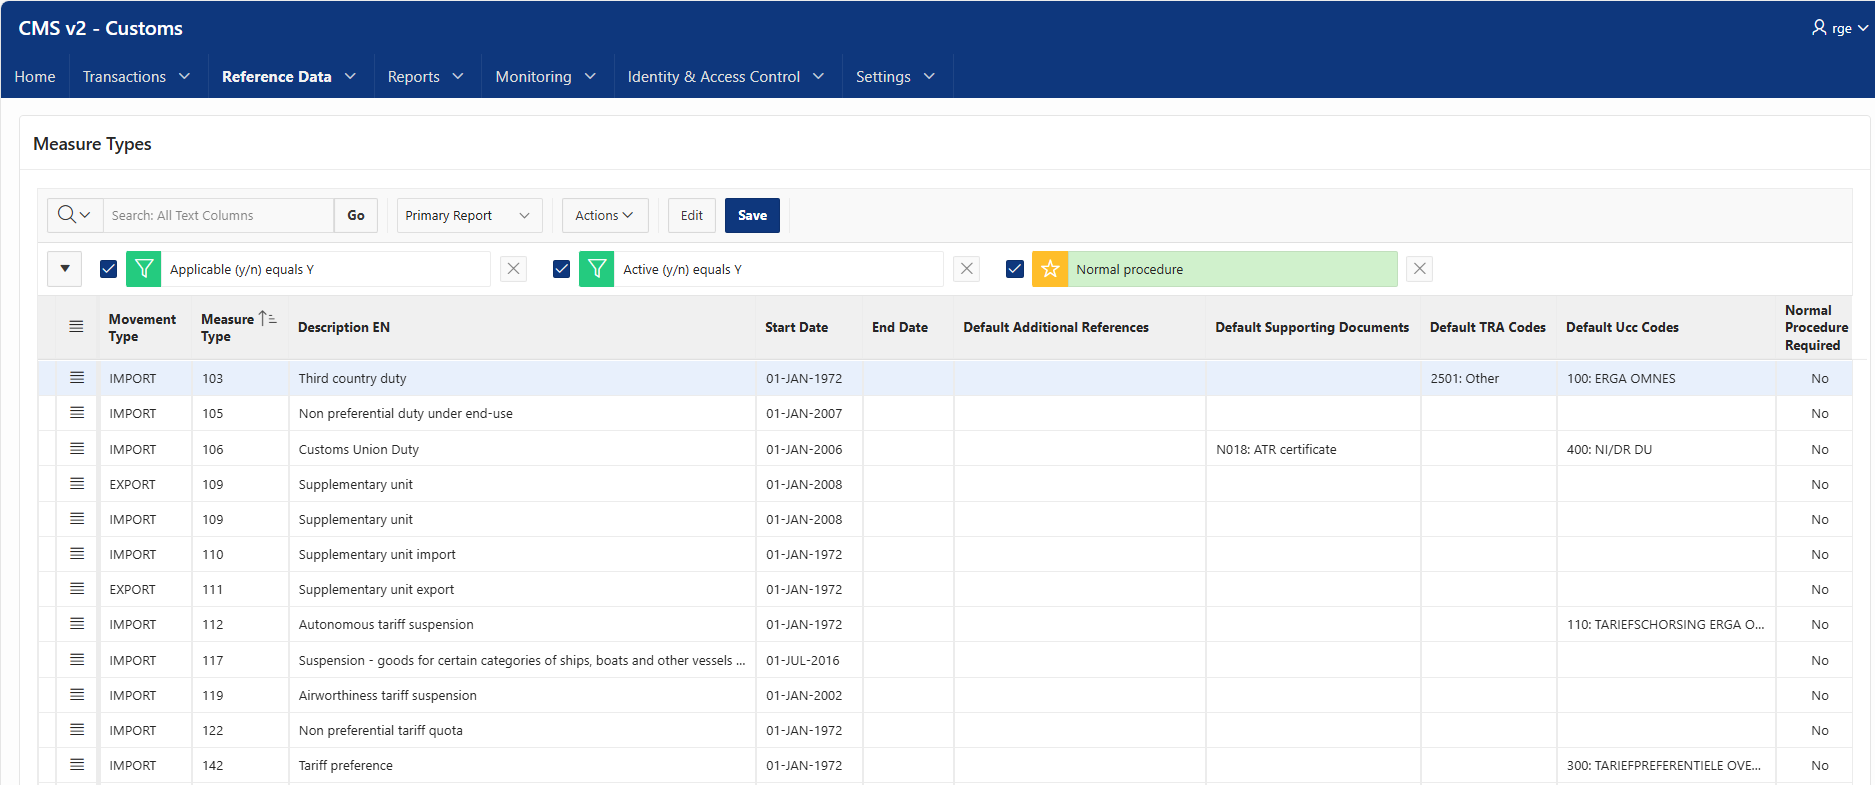This screenshot has height=785, width=1875.
Task: Go to the Home menu item
Action: 35,76
